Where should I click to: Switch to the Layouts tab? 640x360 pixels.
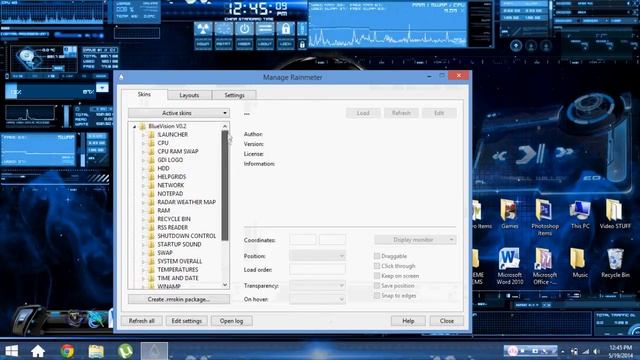(x=189, y=95)
